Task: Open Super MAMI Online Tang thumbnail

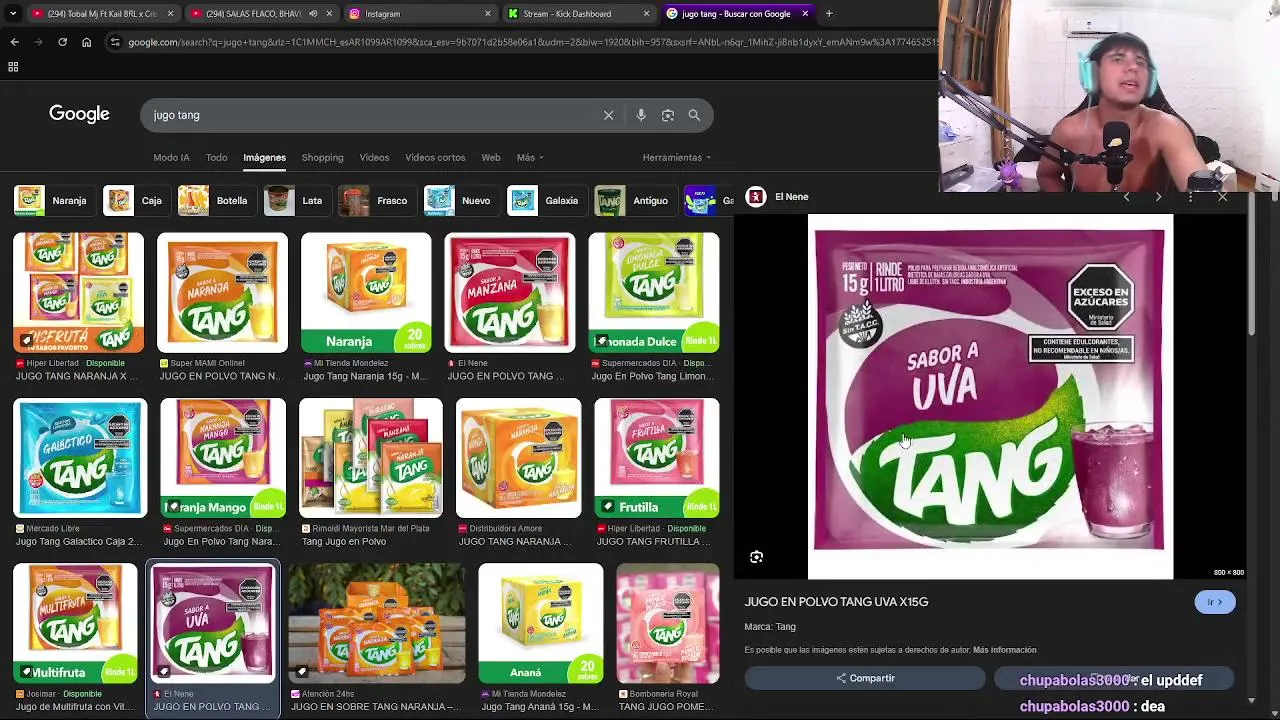Action: 222,293
